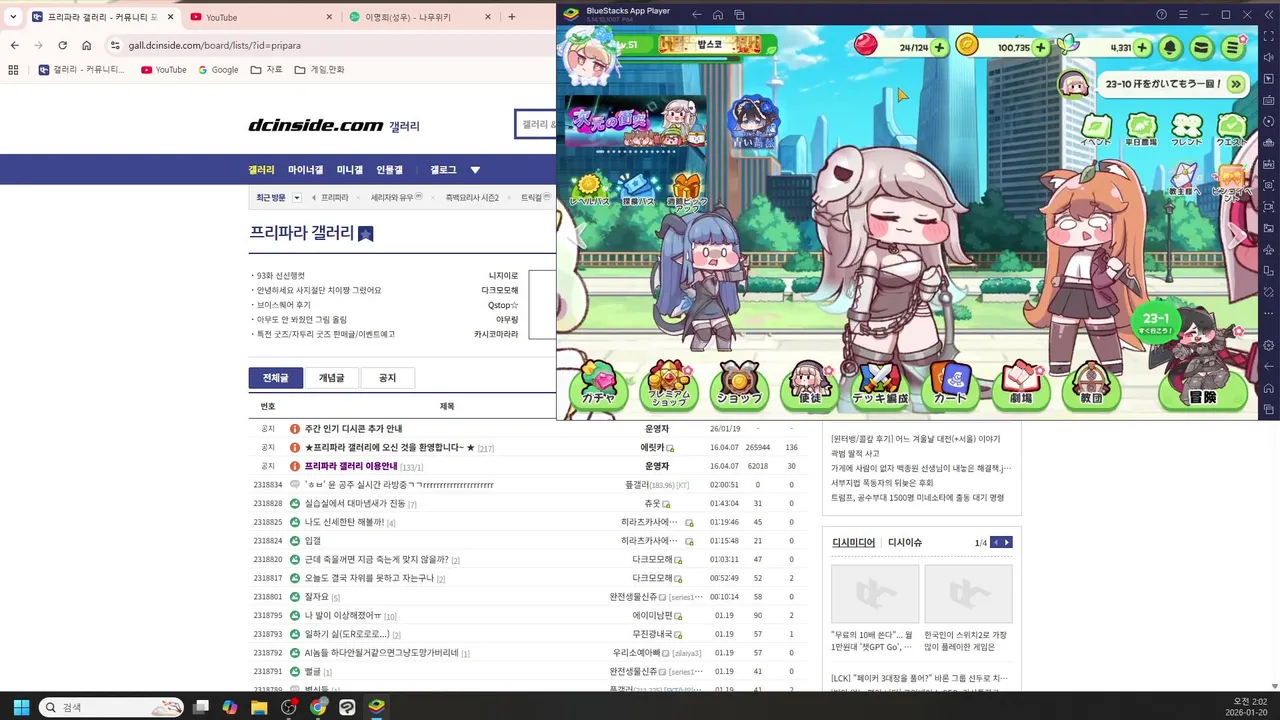Viewport: 1280px width, 720px height.
Task: Open the gift box pickup-up icon in game
Action: tap(686, 192)
